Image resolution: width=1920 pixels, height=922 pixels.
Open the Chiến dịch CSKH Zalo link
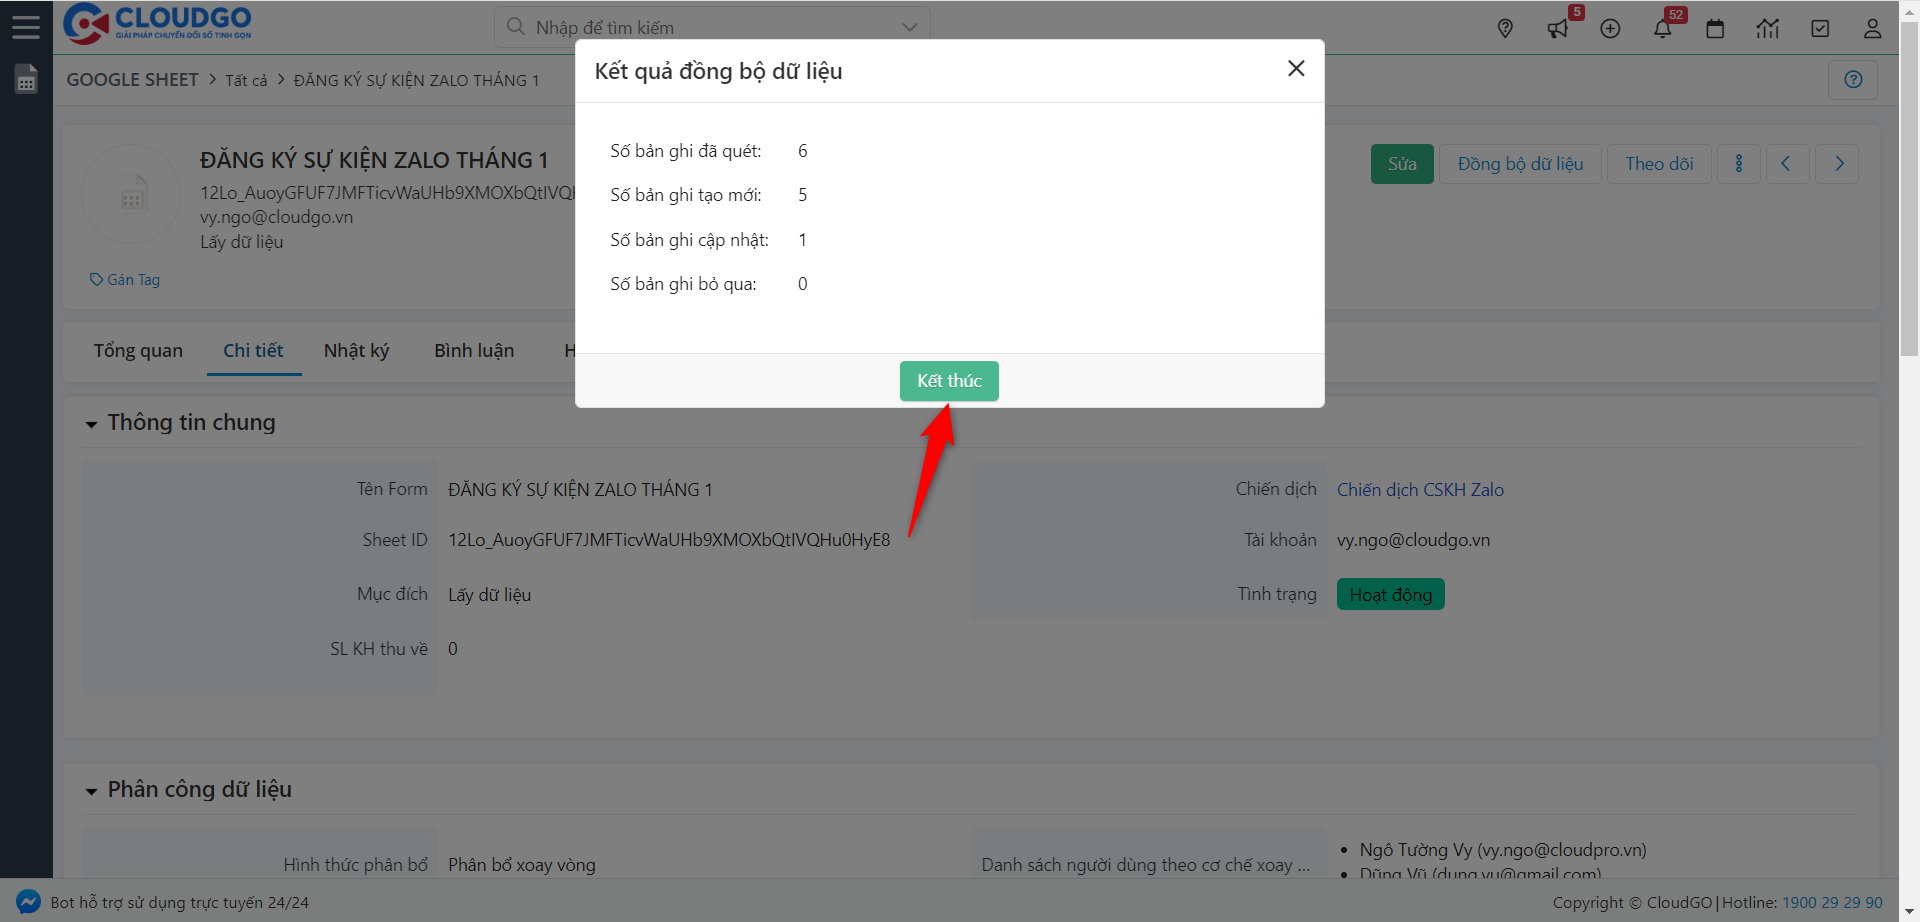pyautogui.click(x=1420, y=490)
